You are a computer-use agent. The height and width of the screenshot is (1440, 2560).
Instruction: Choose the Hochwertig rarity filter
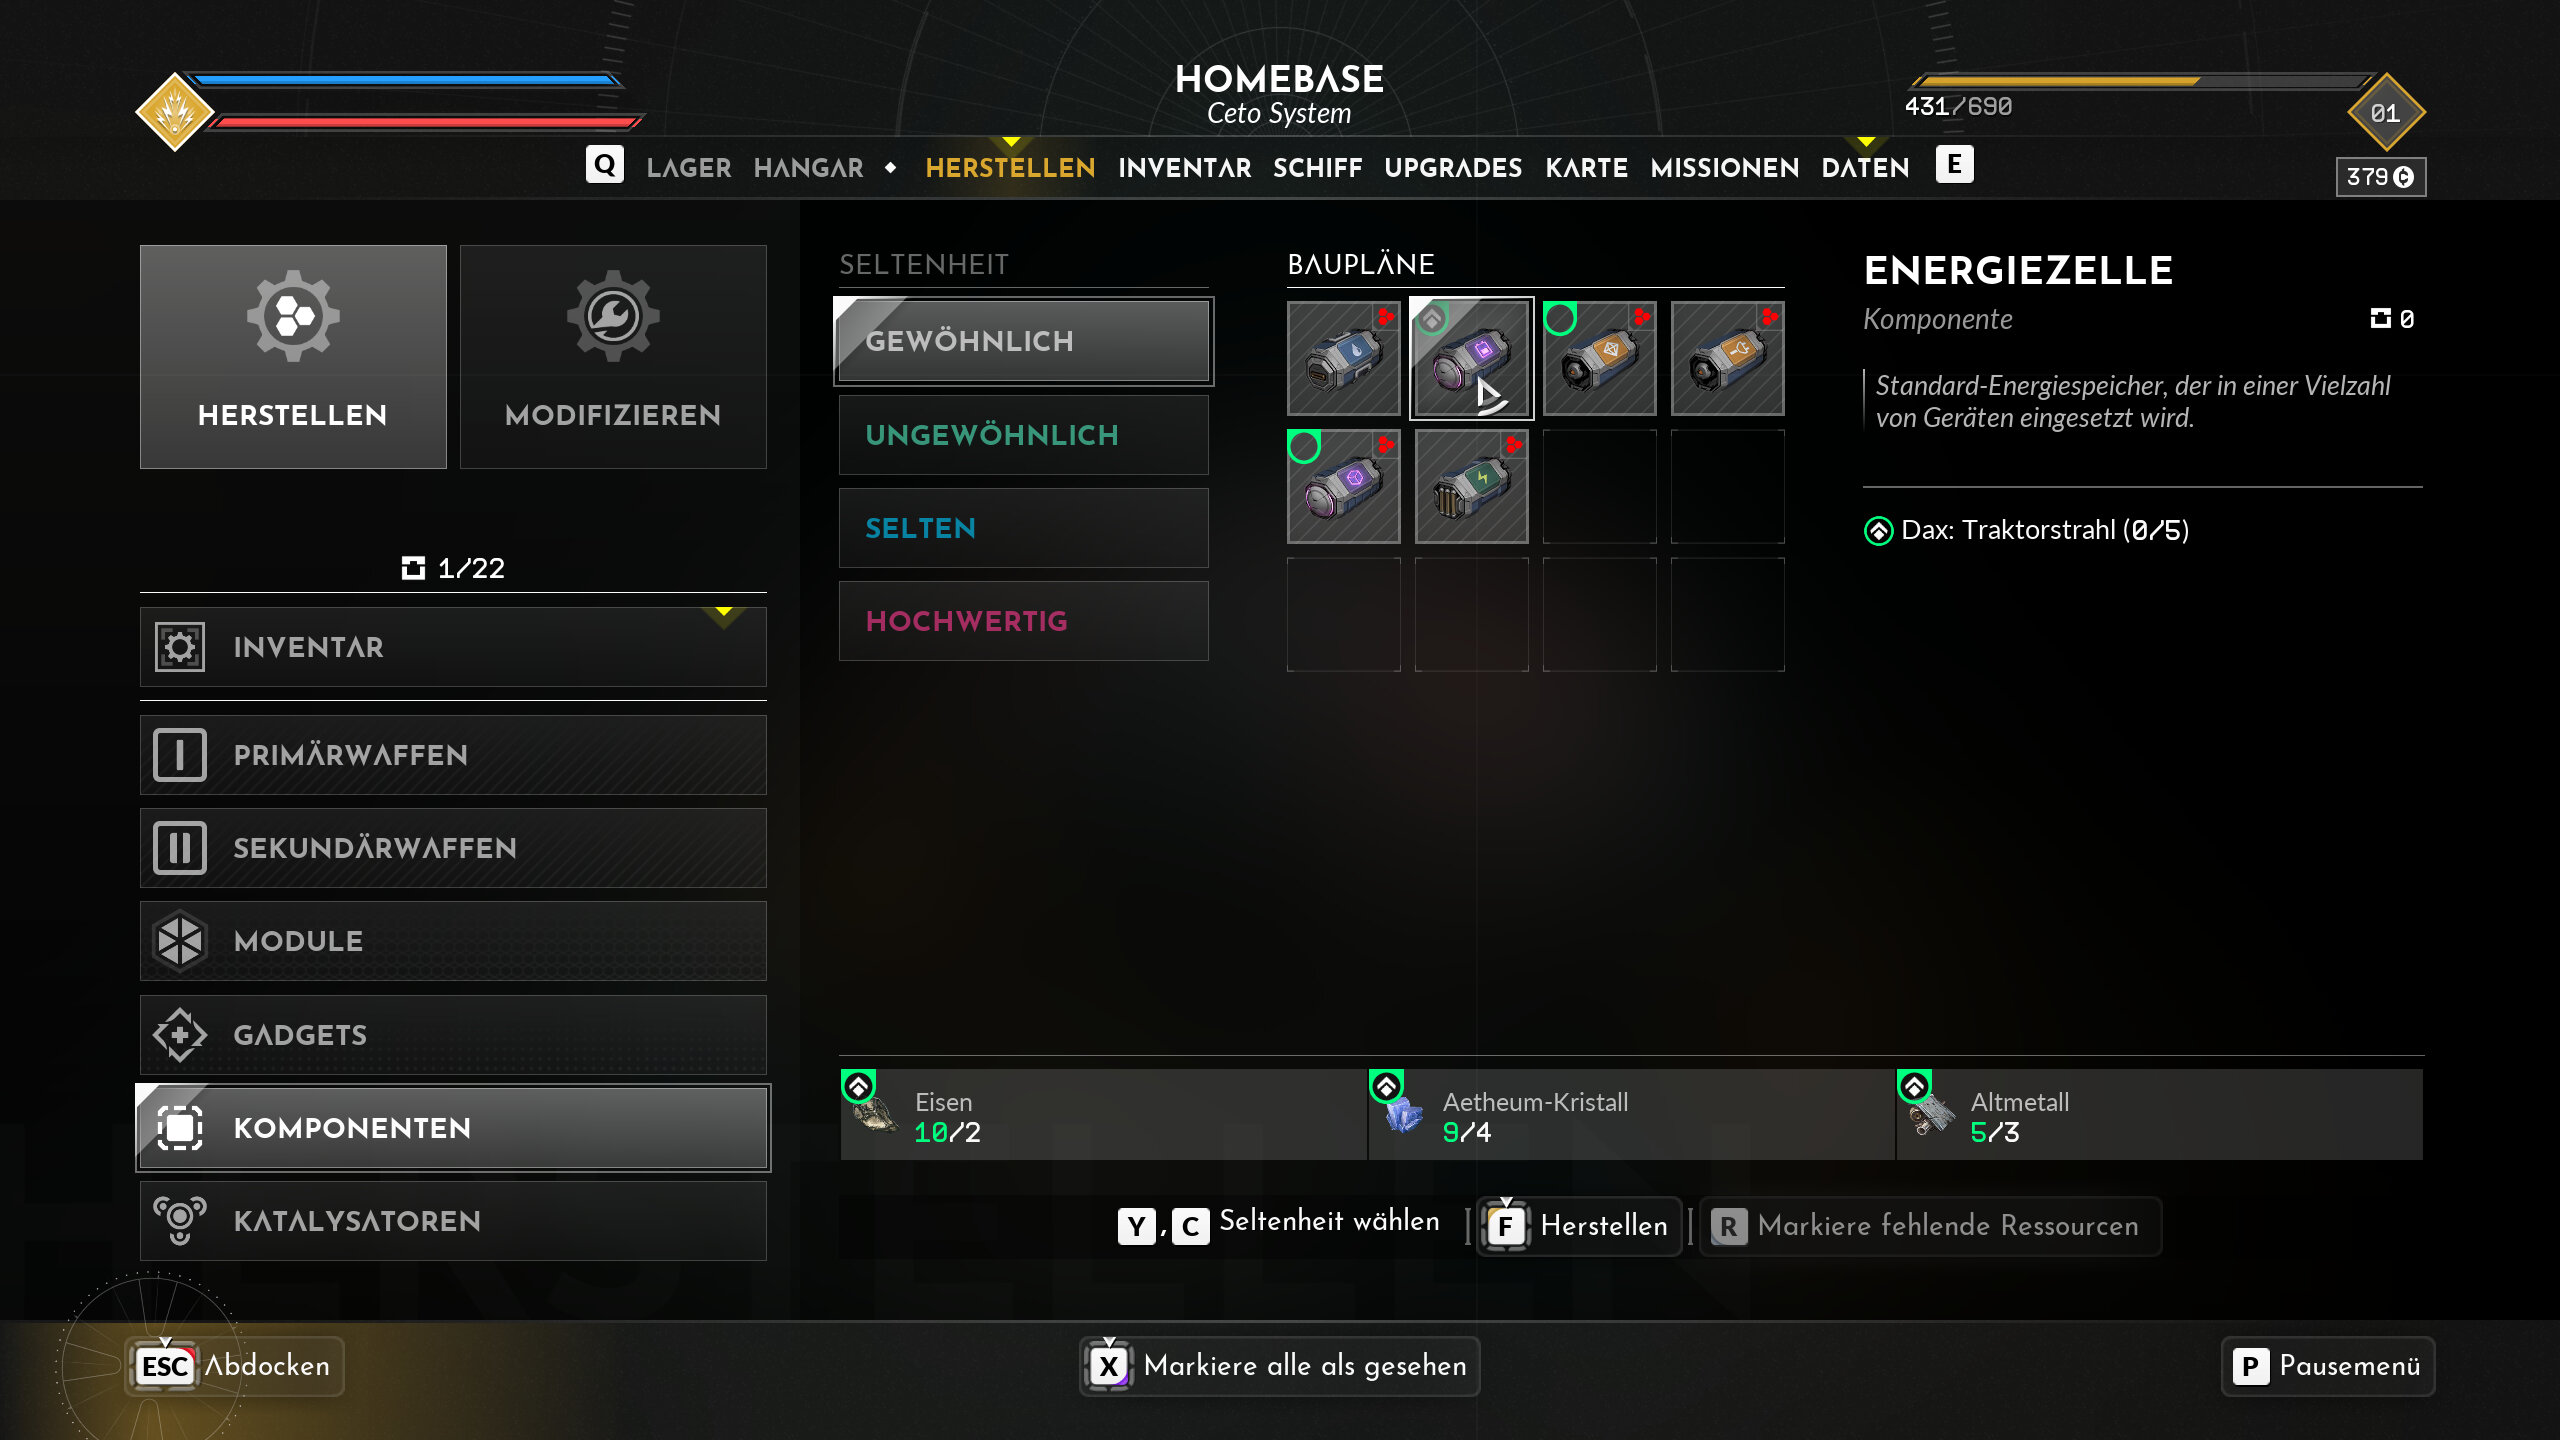click(1023, 621)
